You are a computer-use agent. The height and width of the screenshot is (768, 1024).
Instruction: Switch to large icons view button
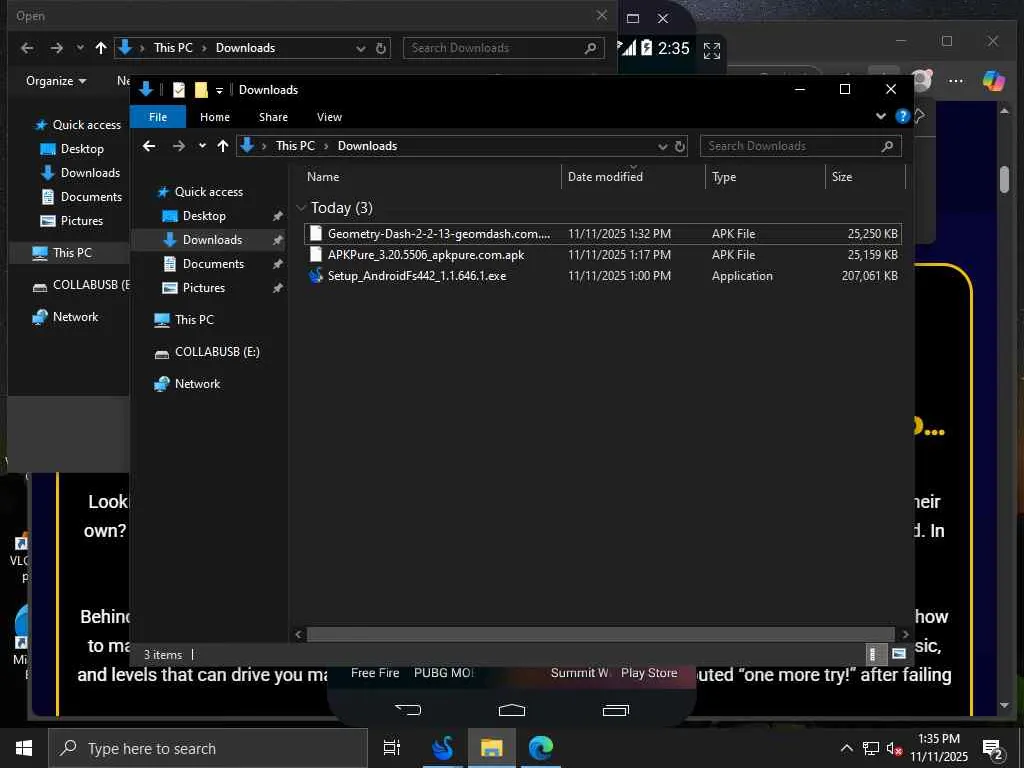tap(899, 654)
